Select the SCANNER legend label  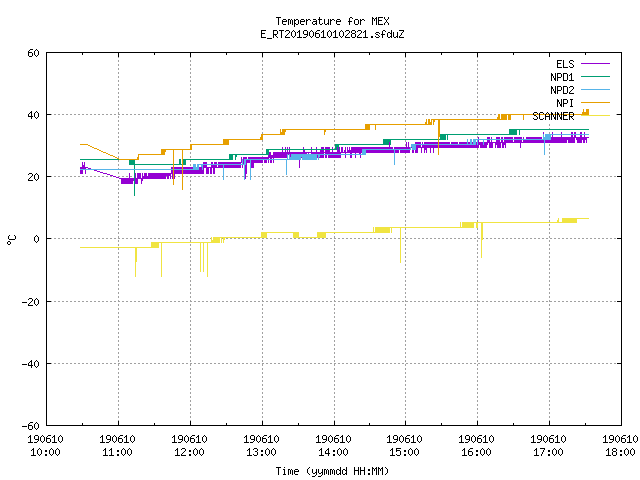coord(553,116)
